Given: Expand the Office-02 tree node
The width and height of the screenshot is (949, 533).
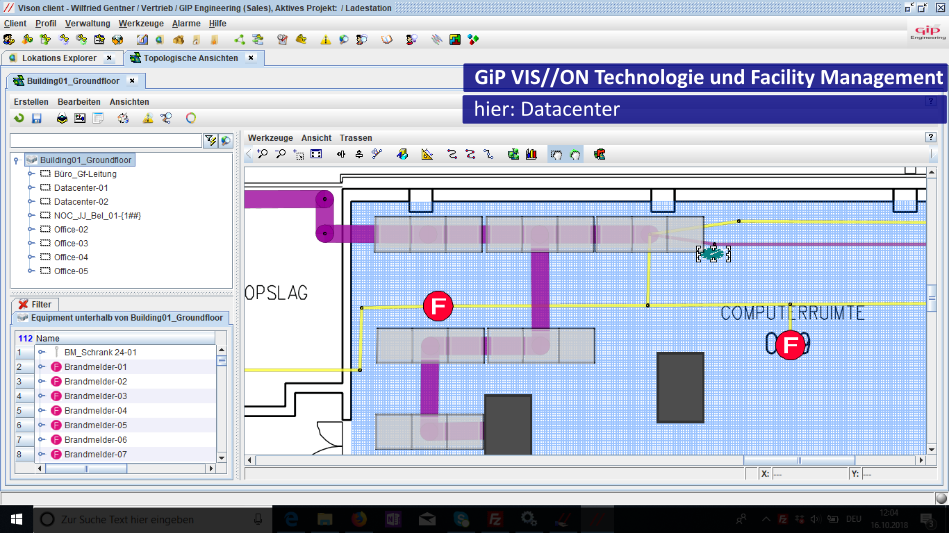Looking at the screenshot, I should [31, 229].
